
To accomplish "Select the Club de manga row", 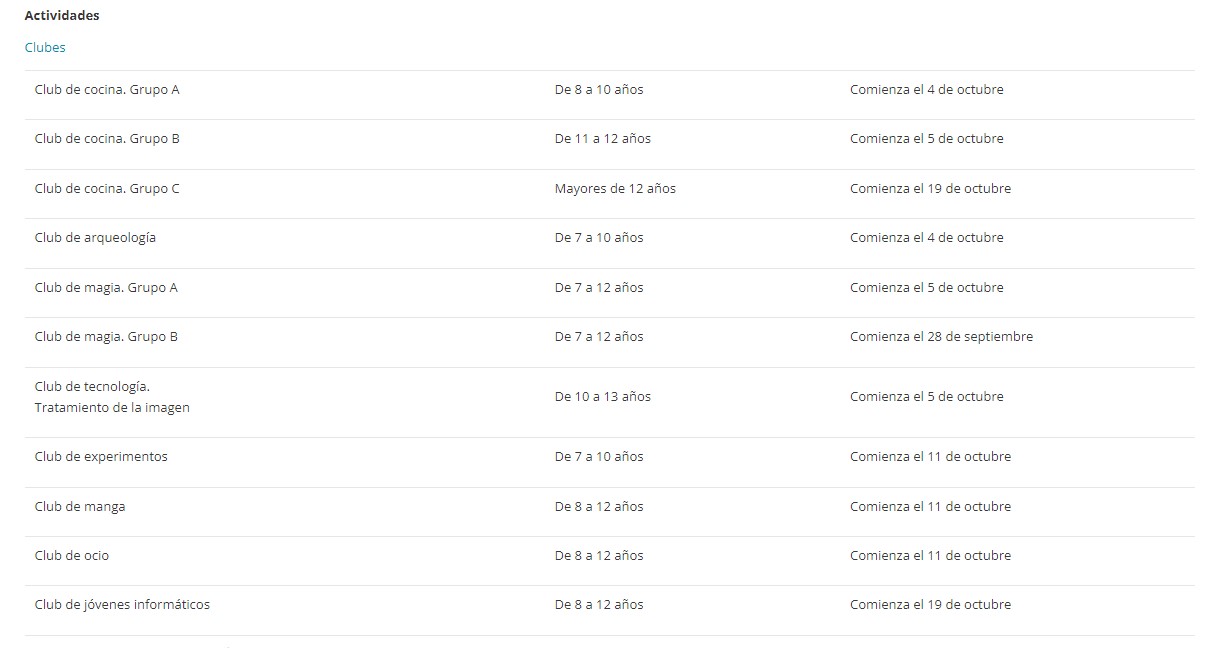I will 80,507.
